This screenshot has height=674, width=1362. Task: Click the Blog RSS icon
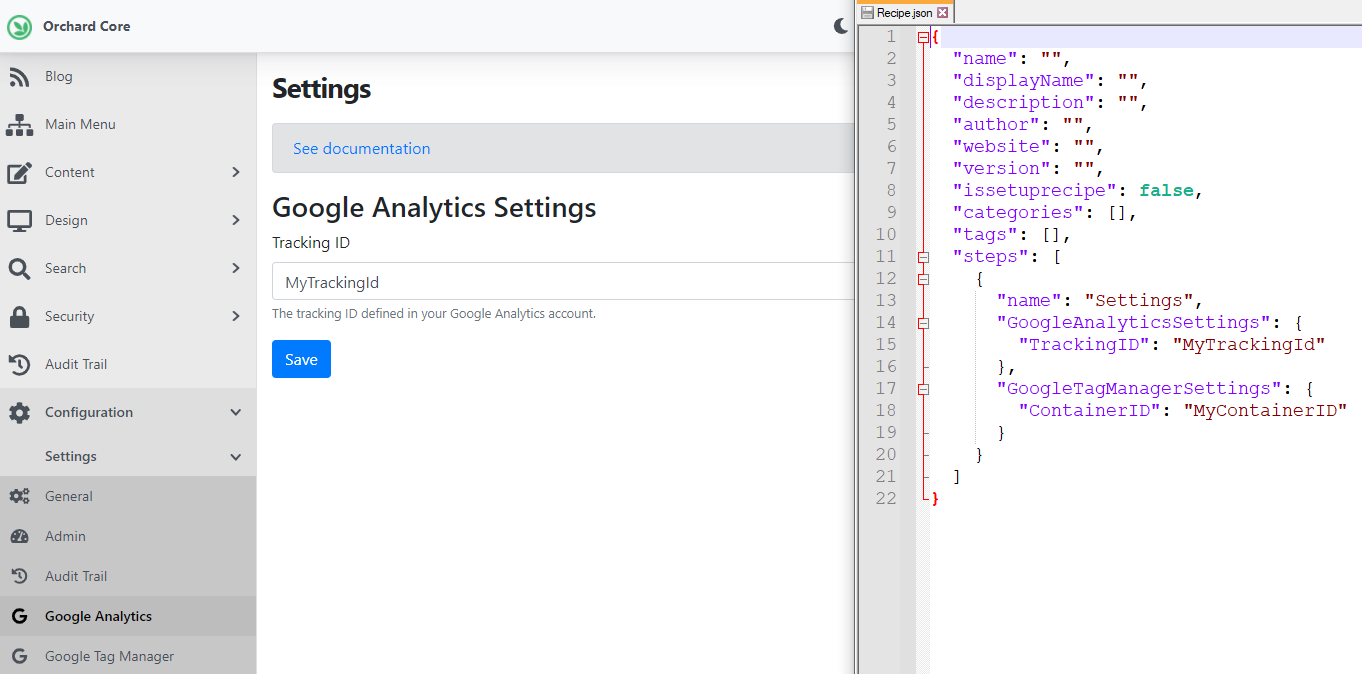[x=19, y=77]
